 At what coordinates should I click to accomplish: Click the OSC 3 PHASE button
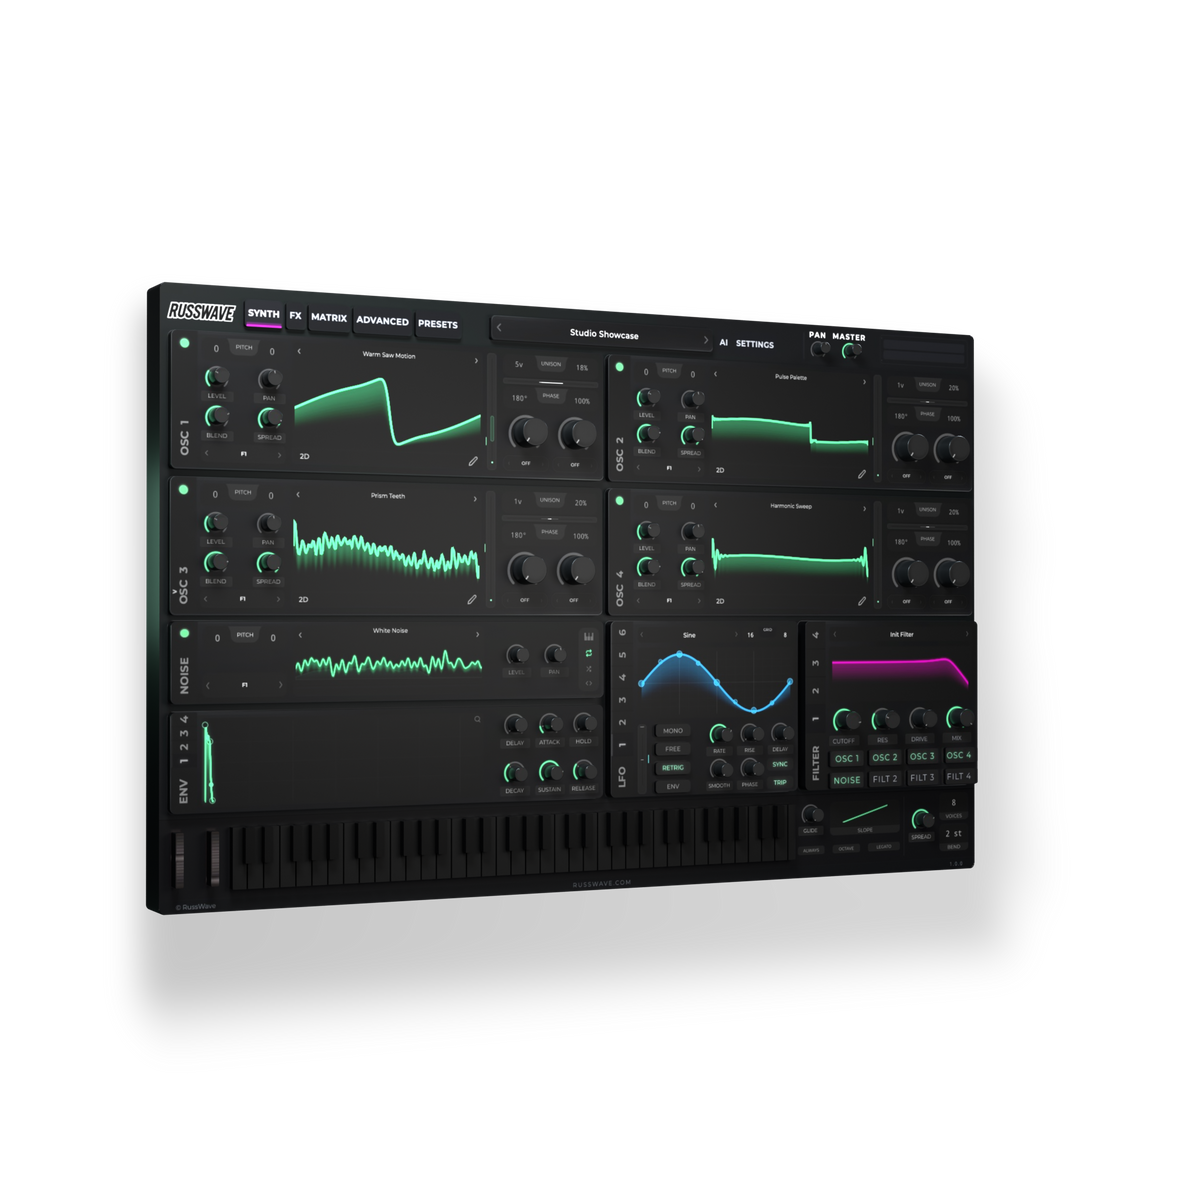point(550,532)
